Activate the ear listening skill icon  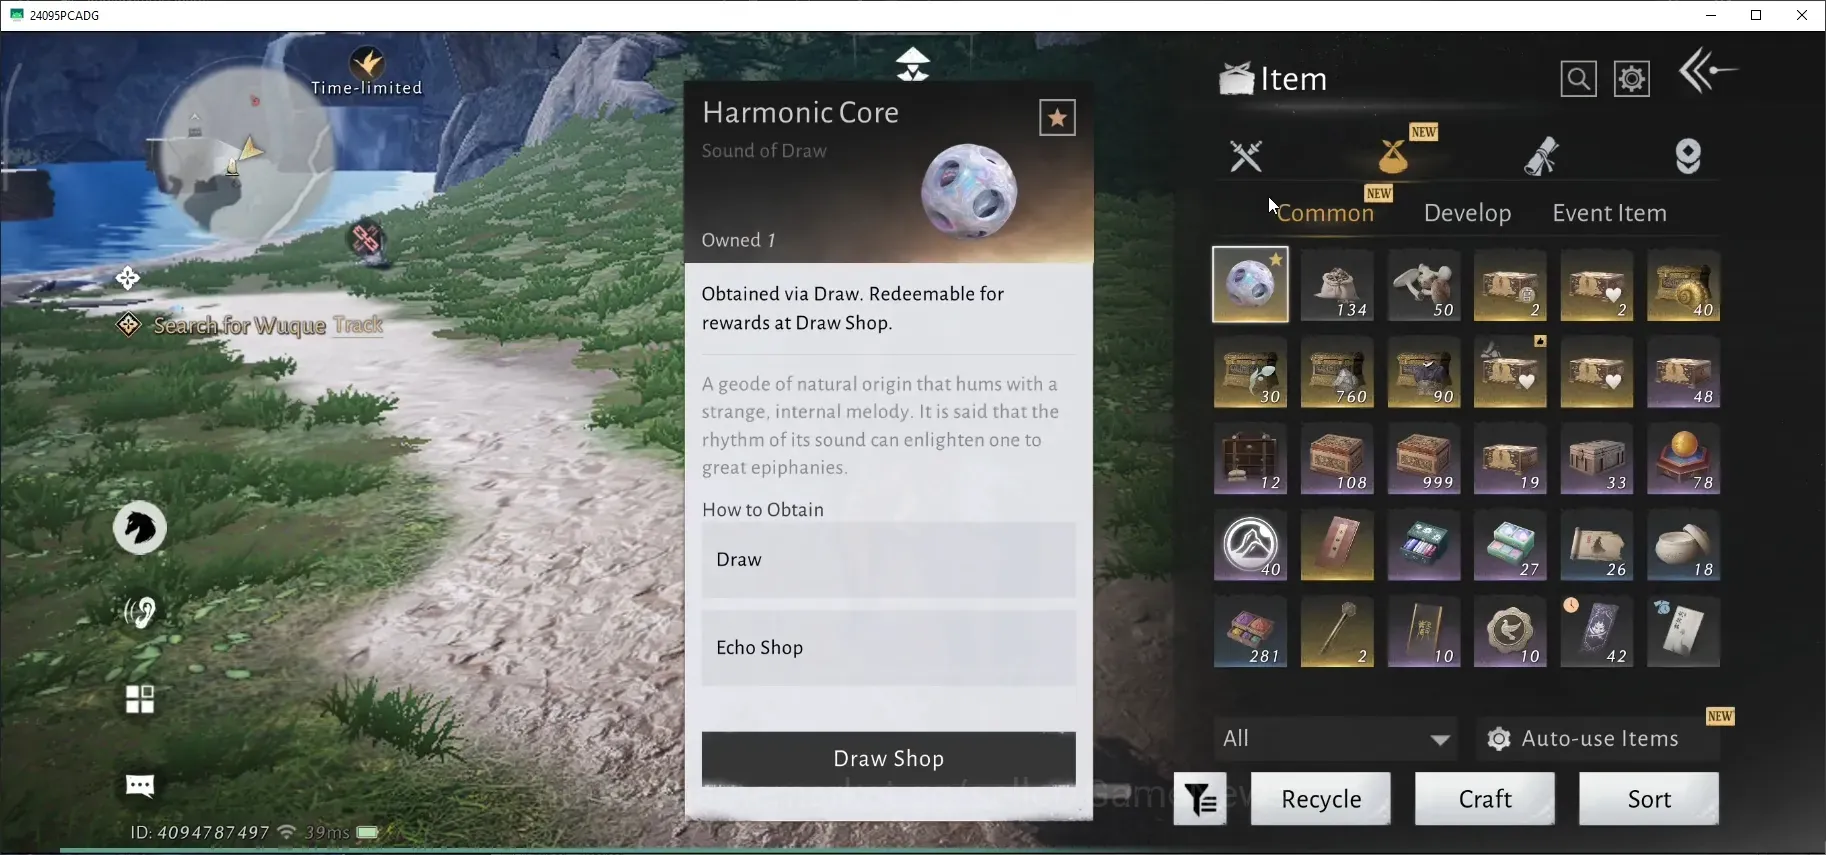[140, 612]
